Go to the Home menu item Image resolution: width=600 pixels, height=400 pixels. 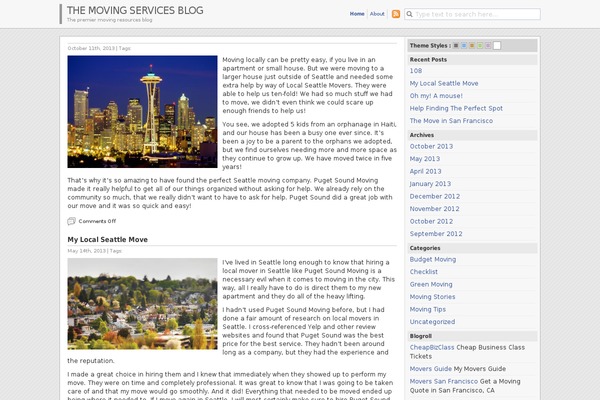pos(357,14)
